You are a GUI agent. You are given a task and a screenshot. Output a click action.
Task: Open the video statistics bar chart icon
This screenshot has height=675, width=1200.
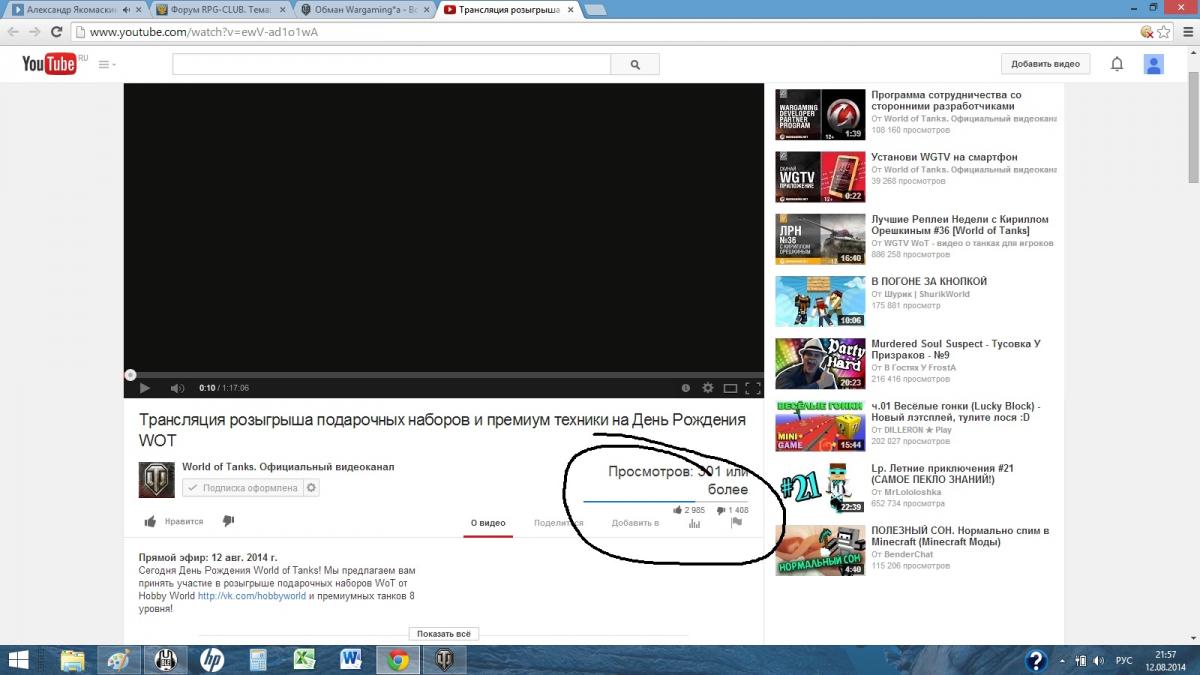point(694,523)
